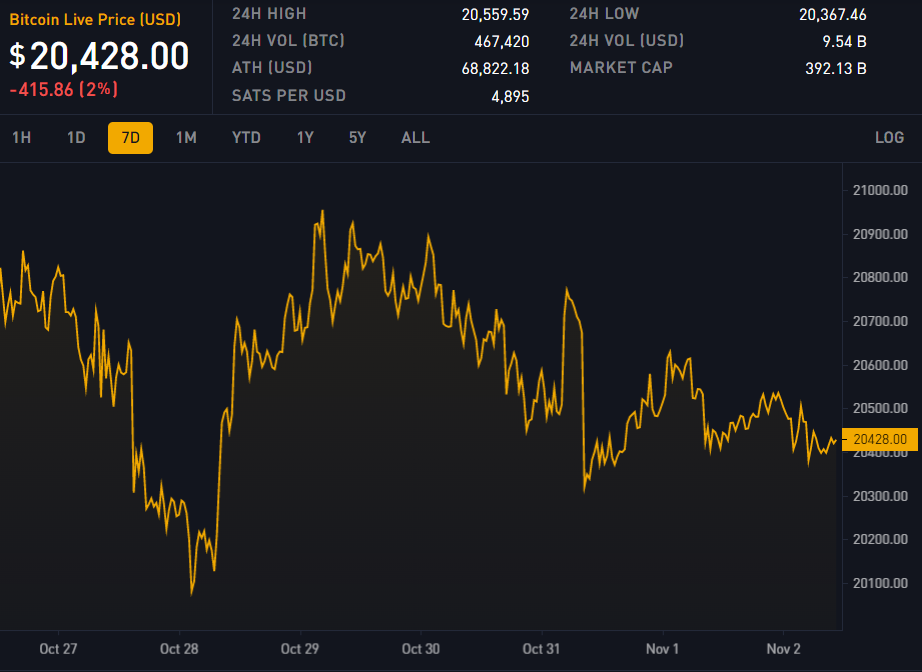Click the ATH (USD) label
This screenshot has width=922, height=672.
272,68
